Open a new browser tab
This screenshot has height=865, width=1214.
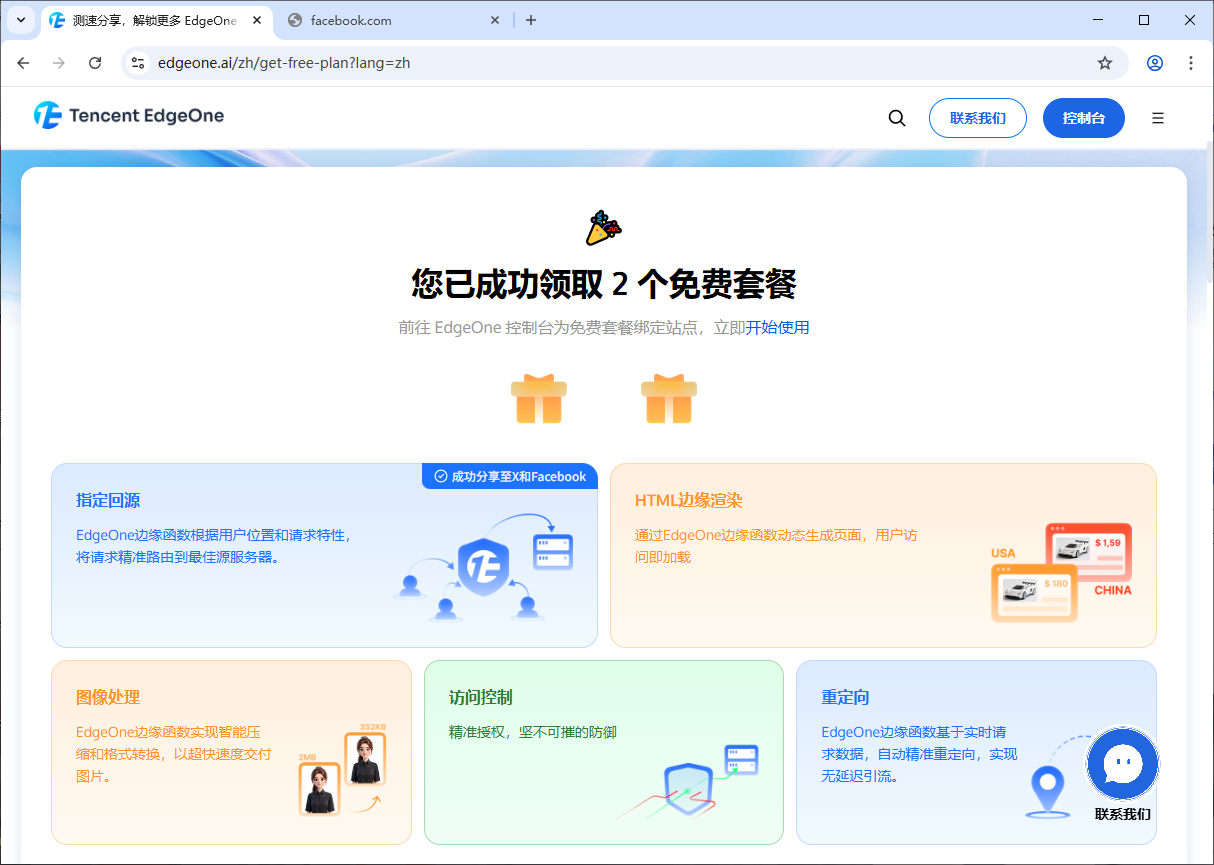(531, 20)
